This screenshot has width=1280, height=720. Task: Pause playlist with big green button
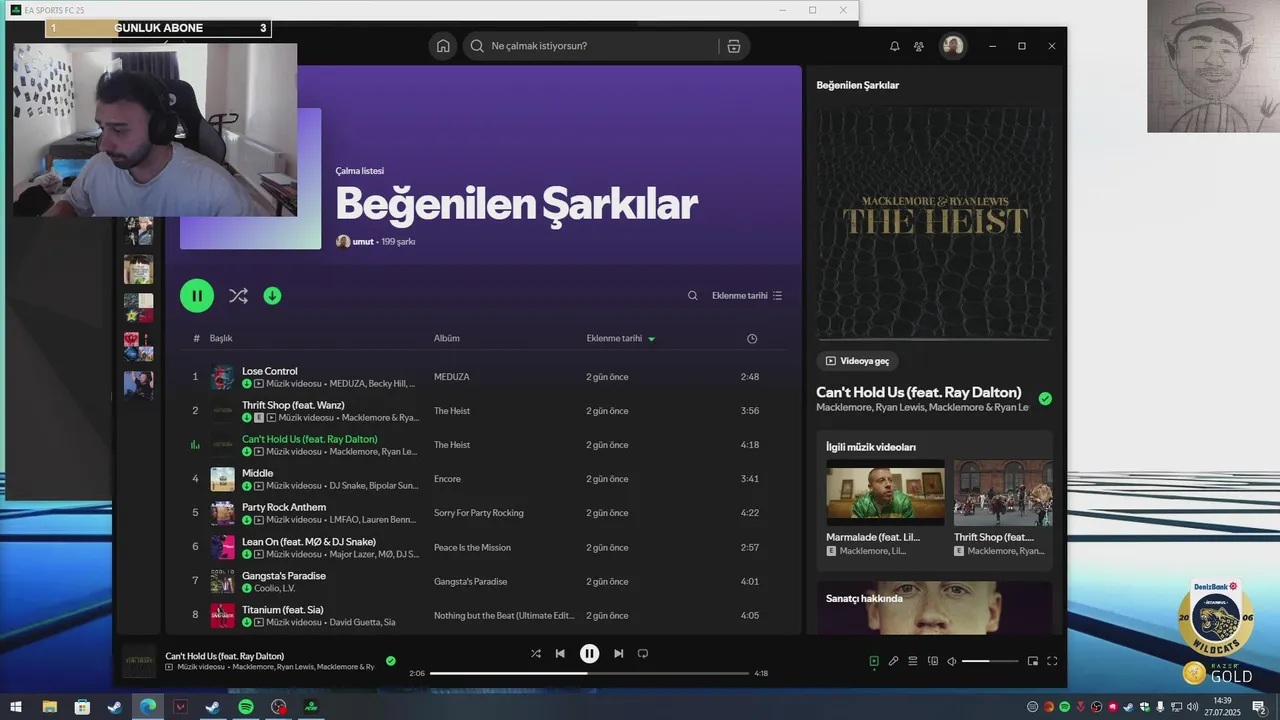(197, 295)
